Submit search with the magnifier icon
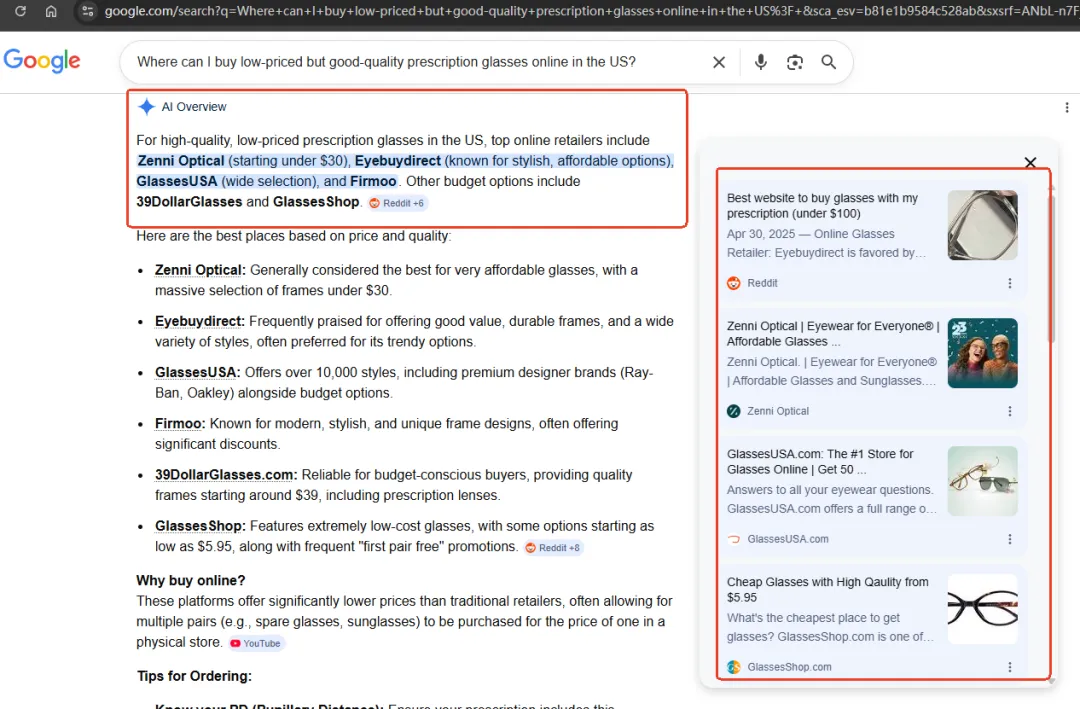 coord(829,62)
